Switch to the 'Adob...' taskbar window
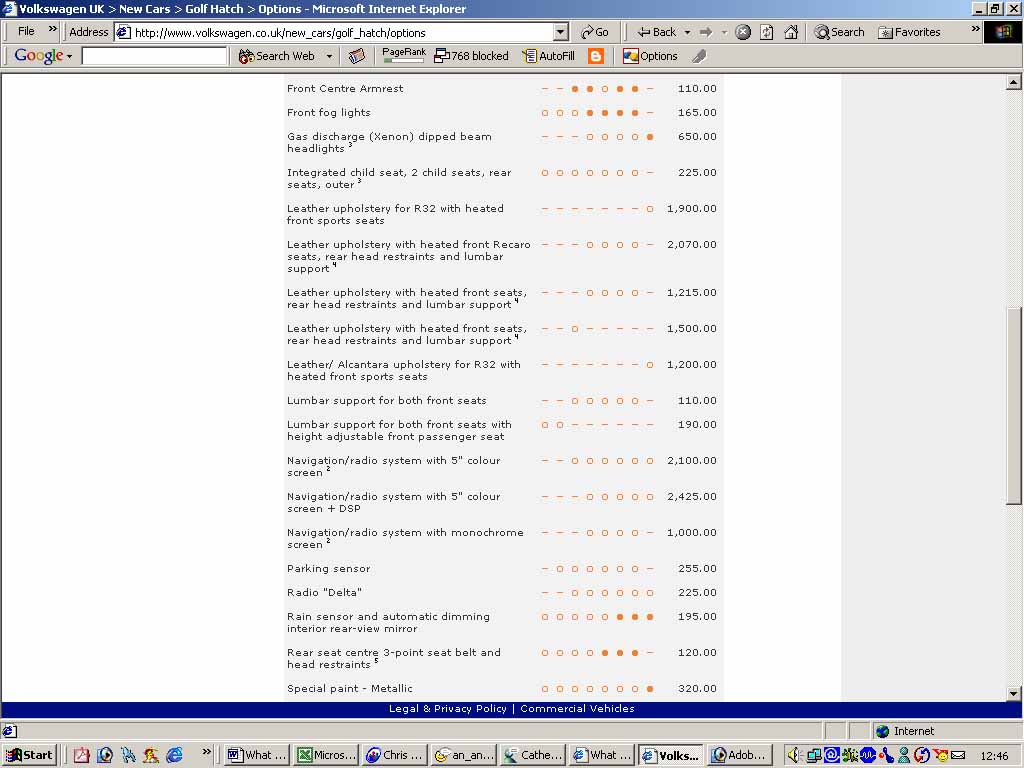The width and height of the screenshot is (1024, 768). pyautogui.click(x=740, y=755)
